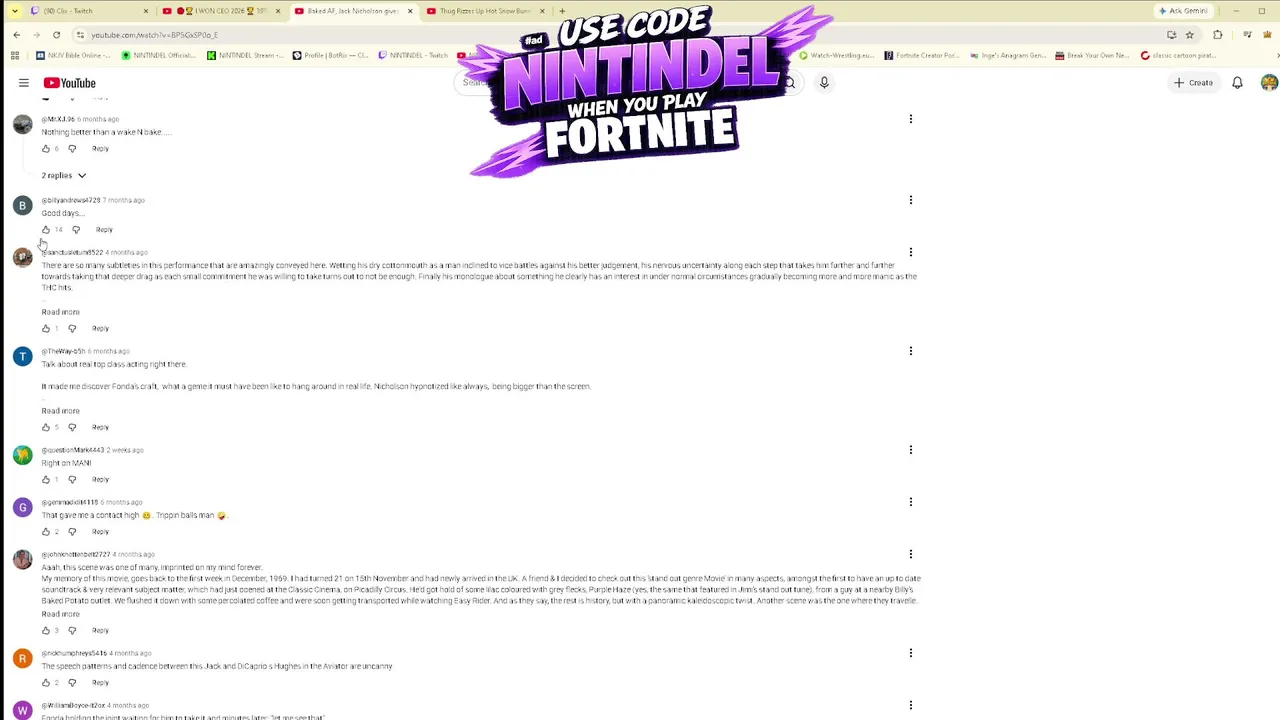This screenshot has width=1280, height=720.
Task: Close the "Clix - Twitch" tab
Action: tap(145, 11)
